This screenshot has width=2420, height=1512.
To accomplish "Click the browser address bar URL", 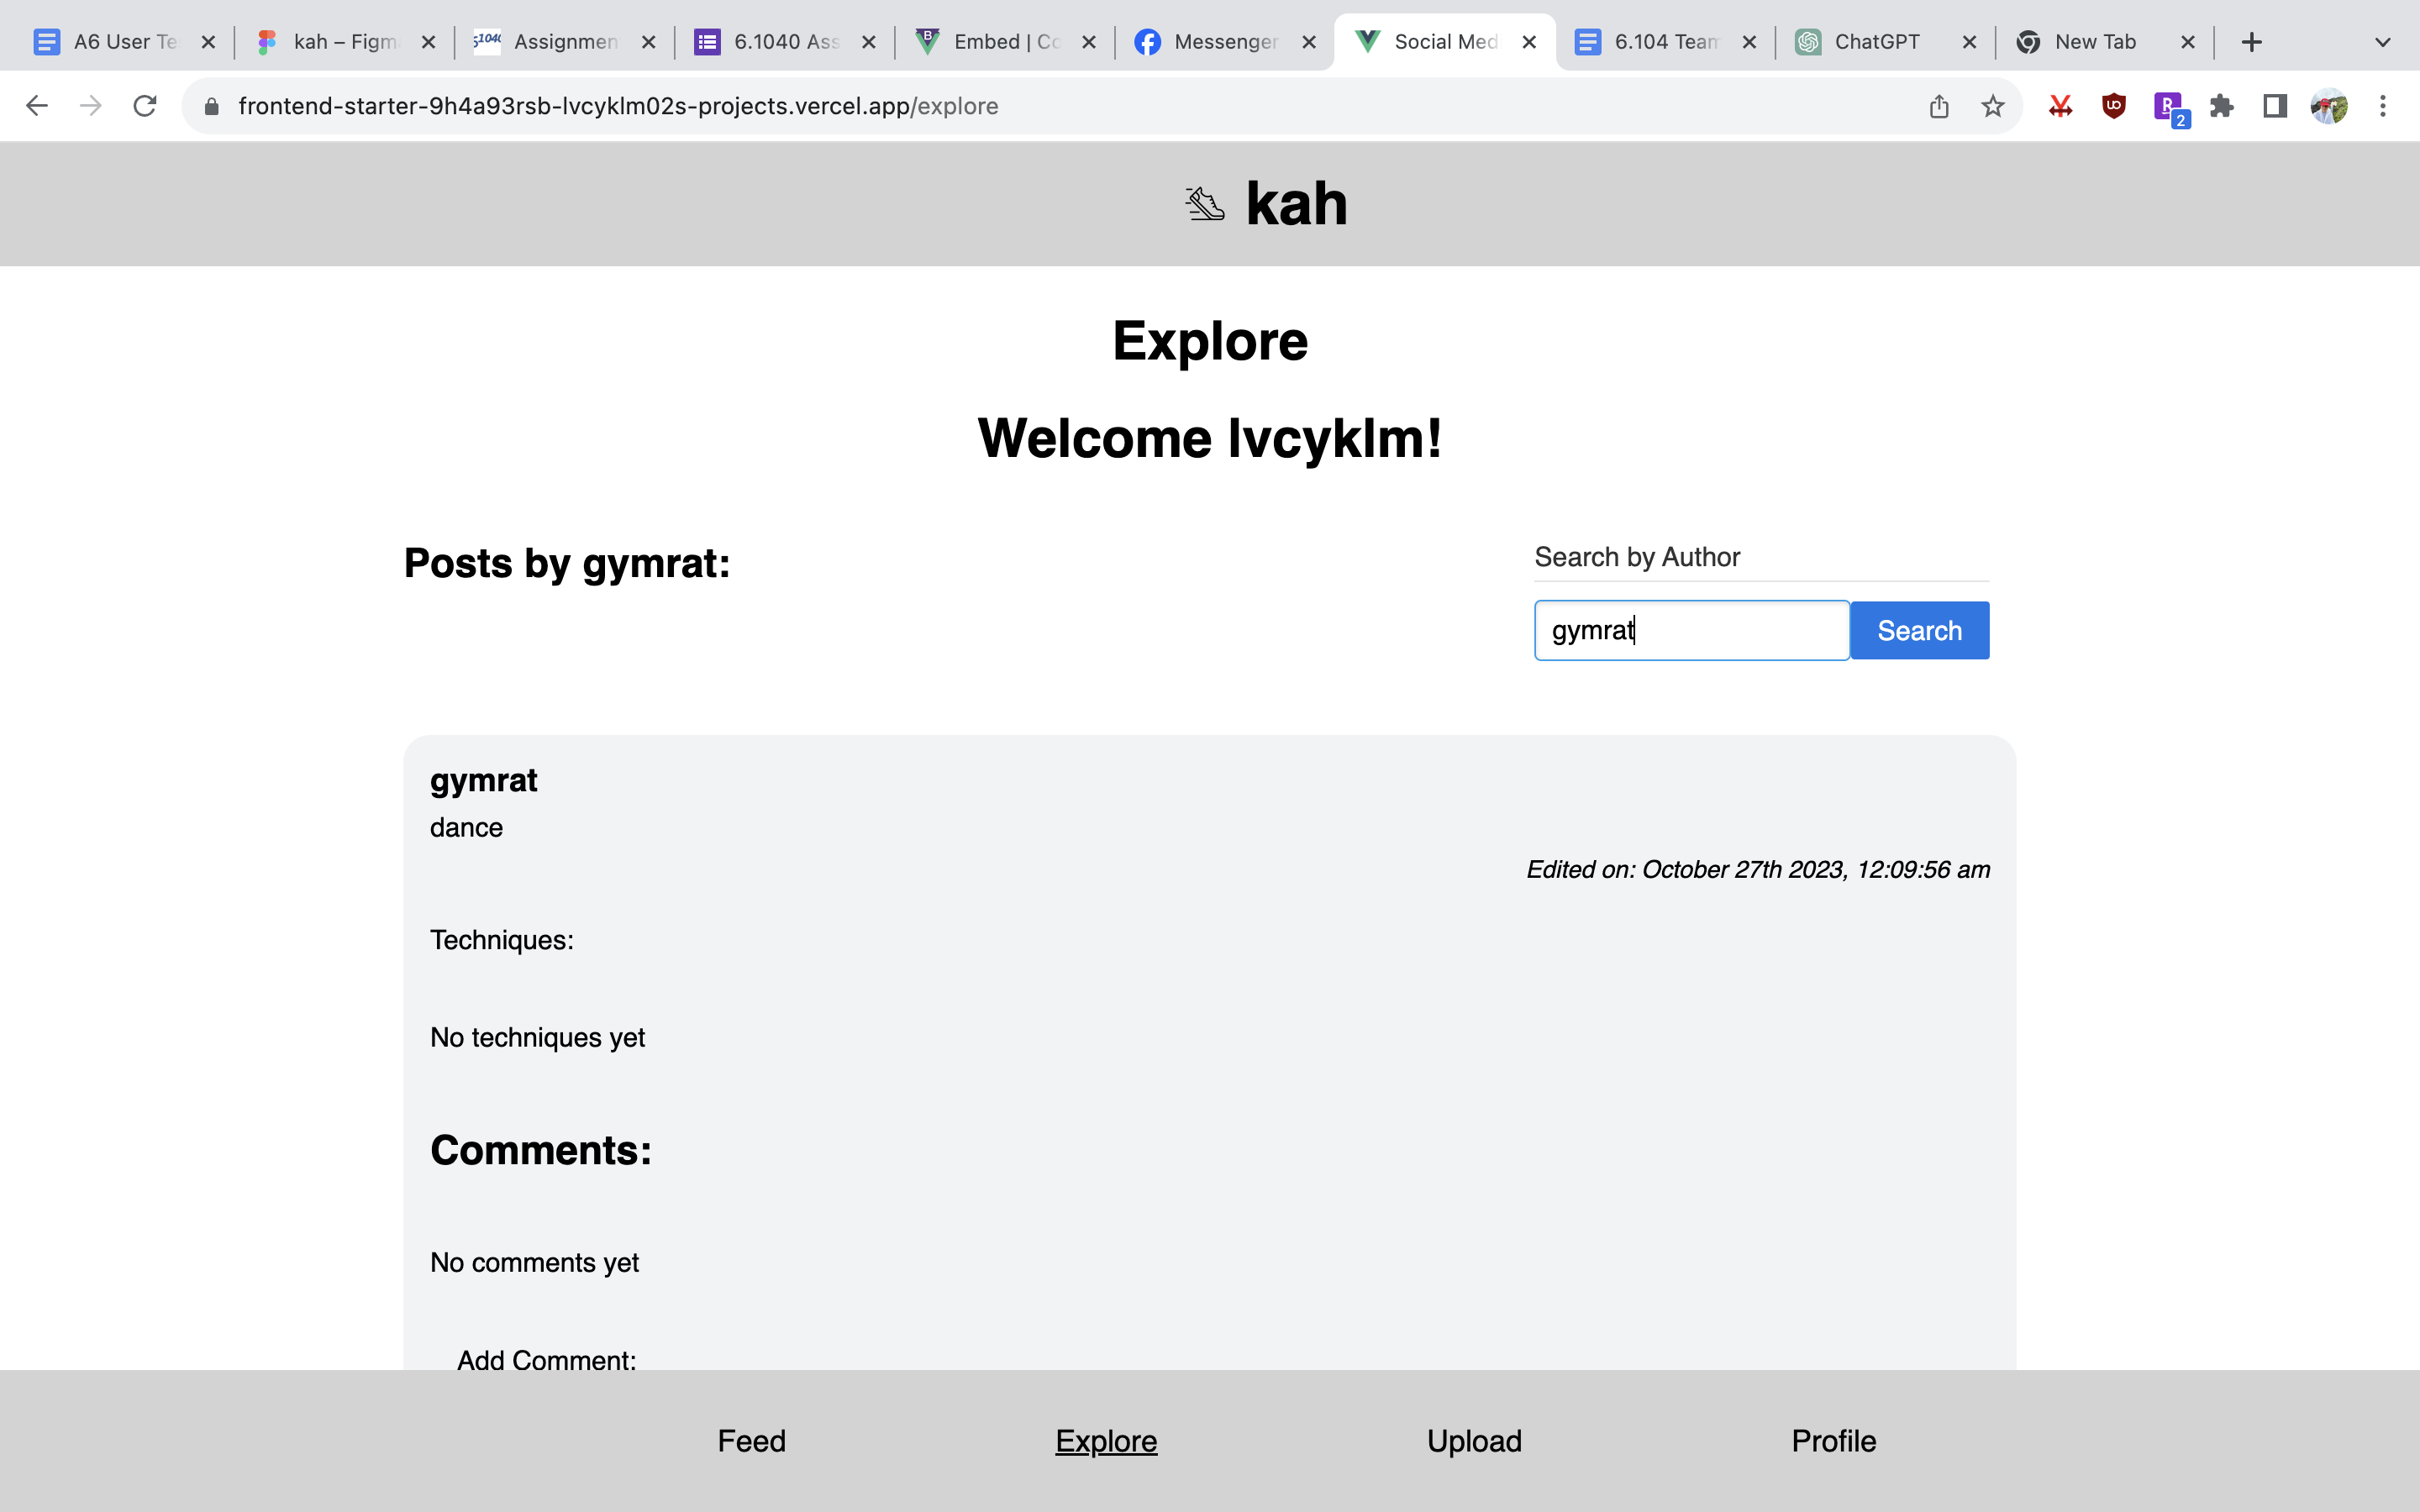I will [617, 106].
